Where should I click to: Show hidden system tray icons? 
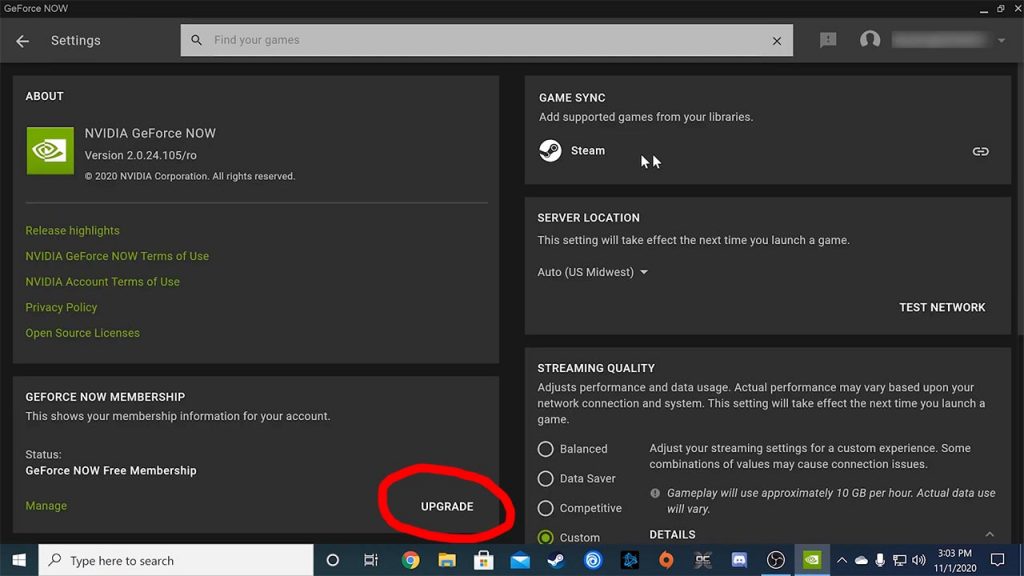point(842,560)
